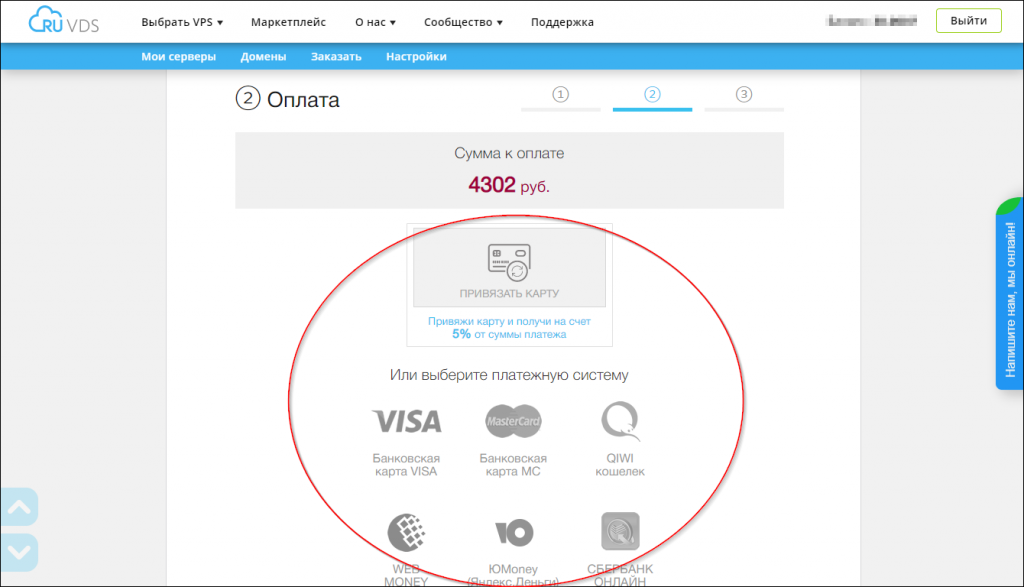
Task: Click QIWI кошелек label
Action: click(x=620, y=465)
